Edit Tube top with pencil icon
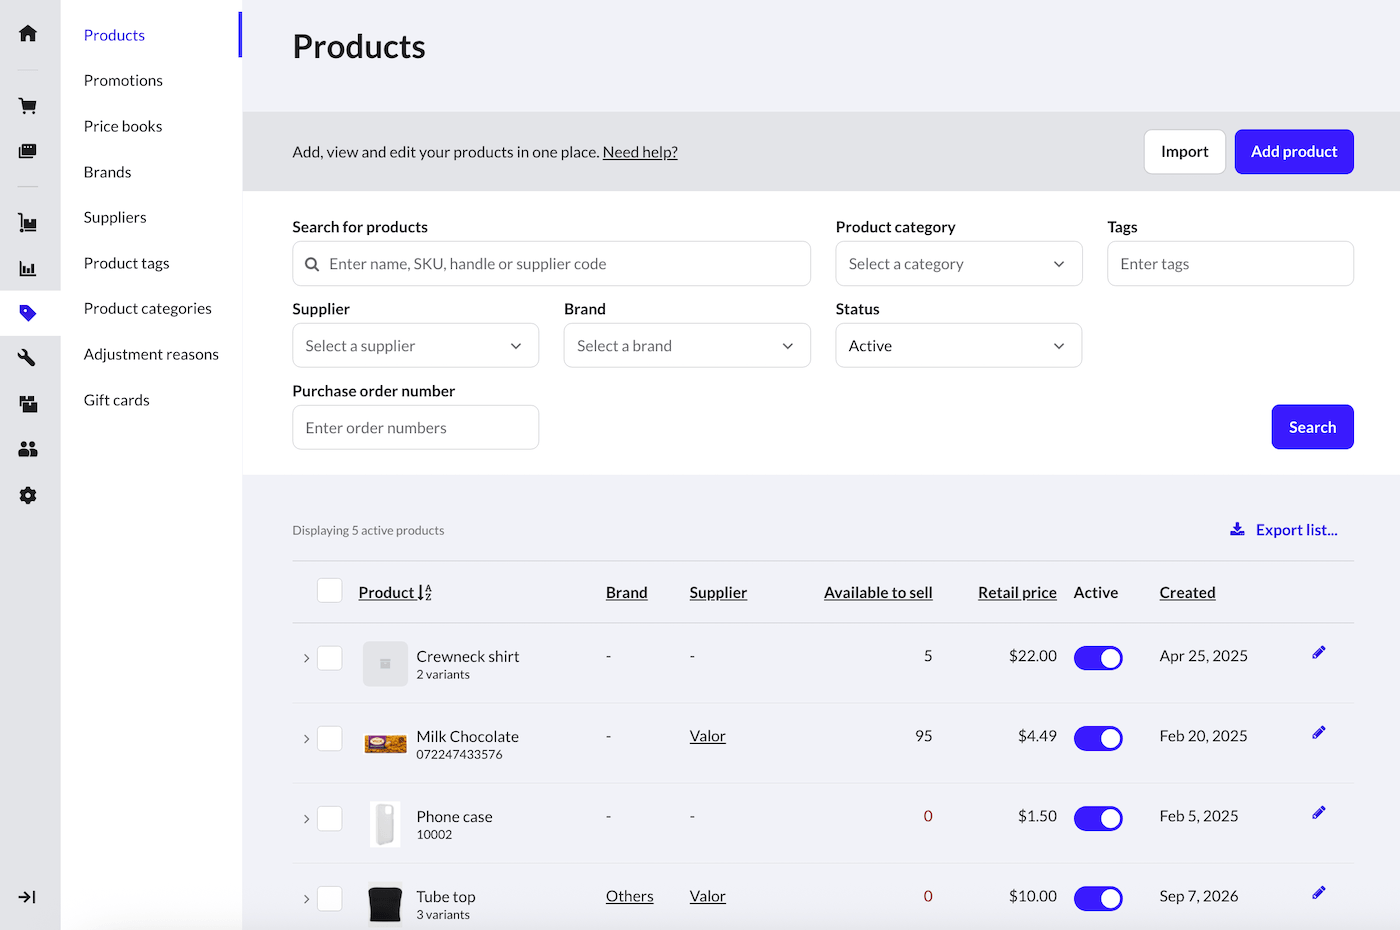The image size is (1400, 930). click(1319, 893)
